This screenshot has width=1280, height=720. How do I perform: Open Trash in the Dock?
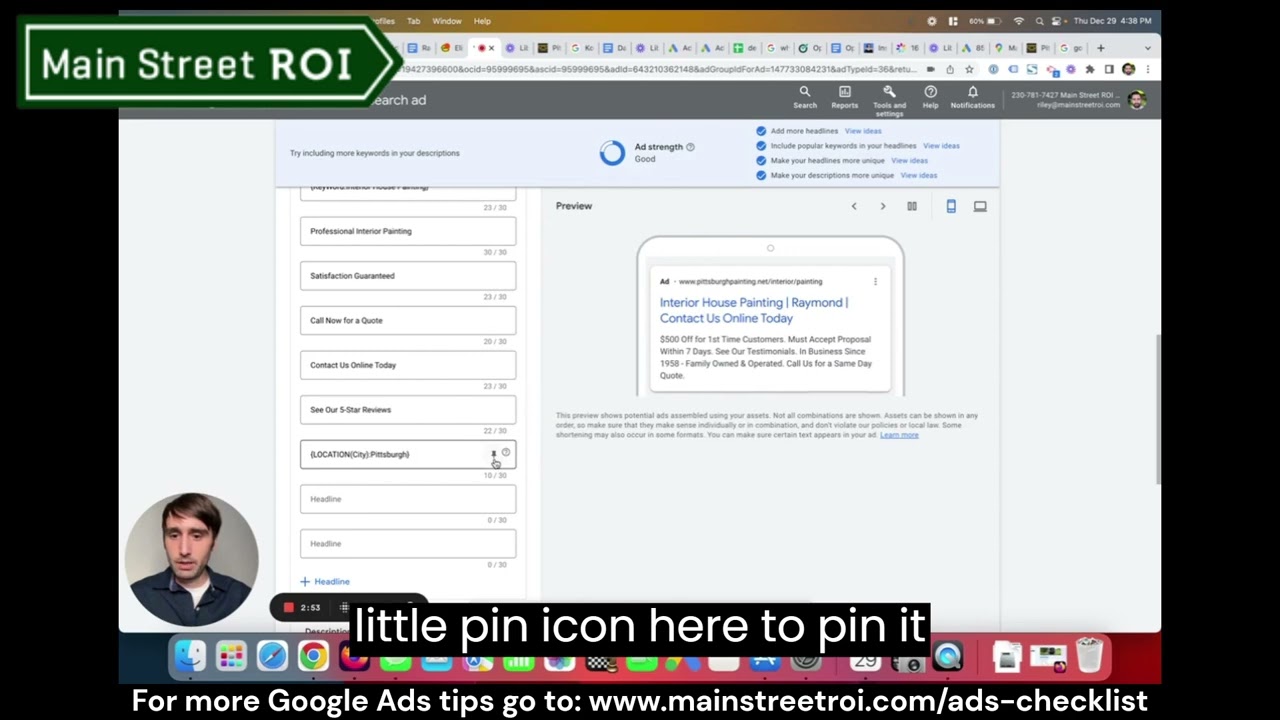tap(1090, 656)
